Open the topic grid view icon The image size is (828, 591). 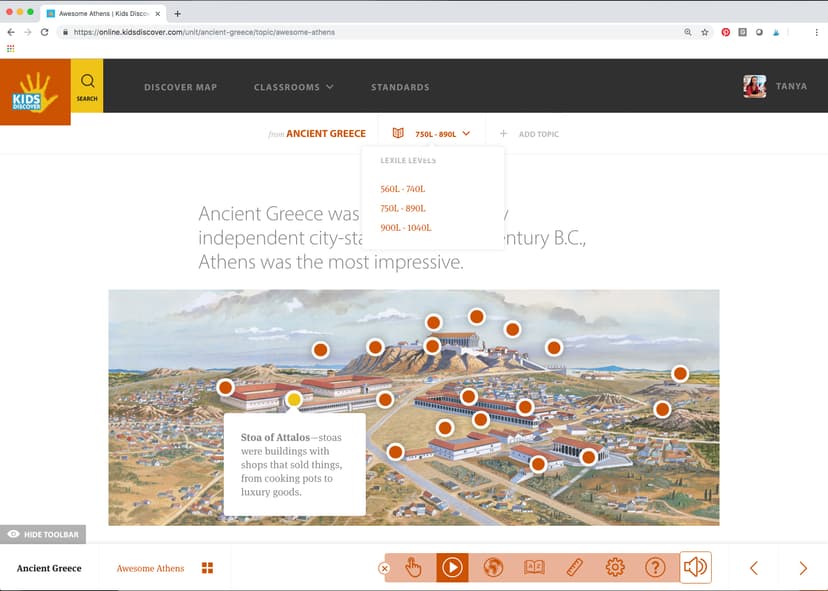click(208, 568)
